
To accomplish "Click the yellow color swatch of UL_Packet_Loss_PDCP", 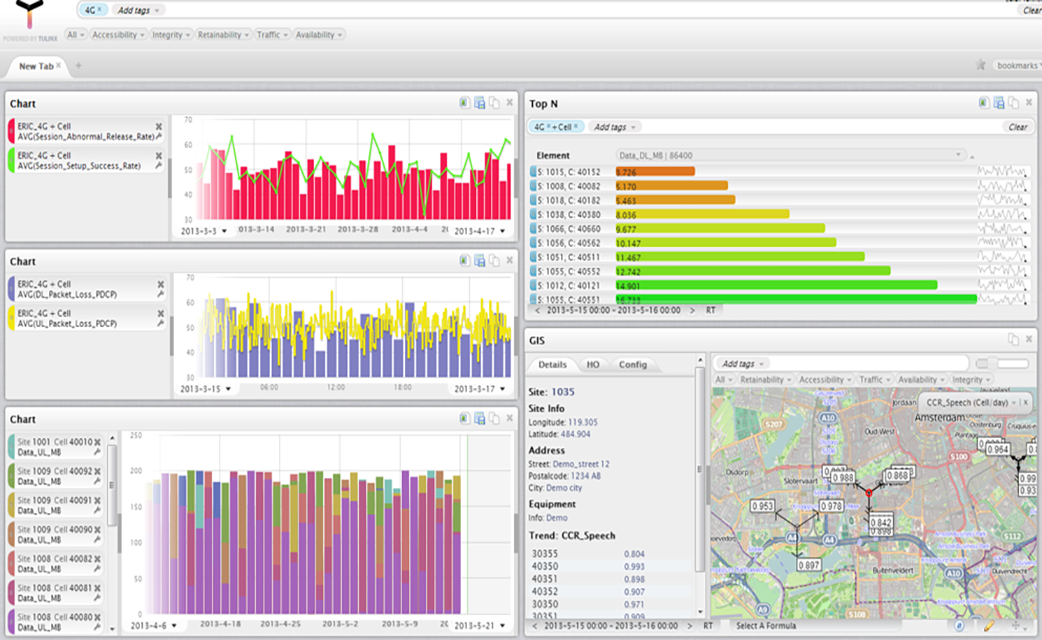I will click(x=11, y=318).
